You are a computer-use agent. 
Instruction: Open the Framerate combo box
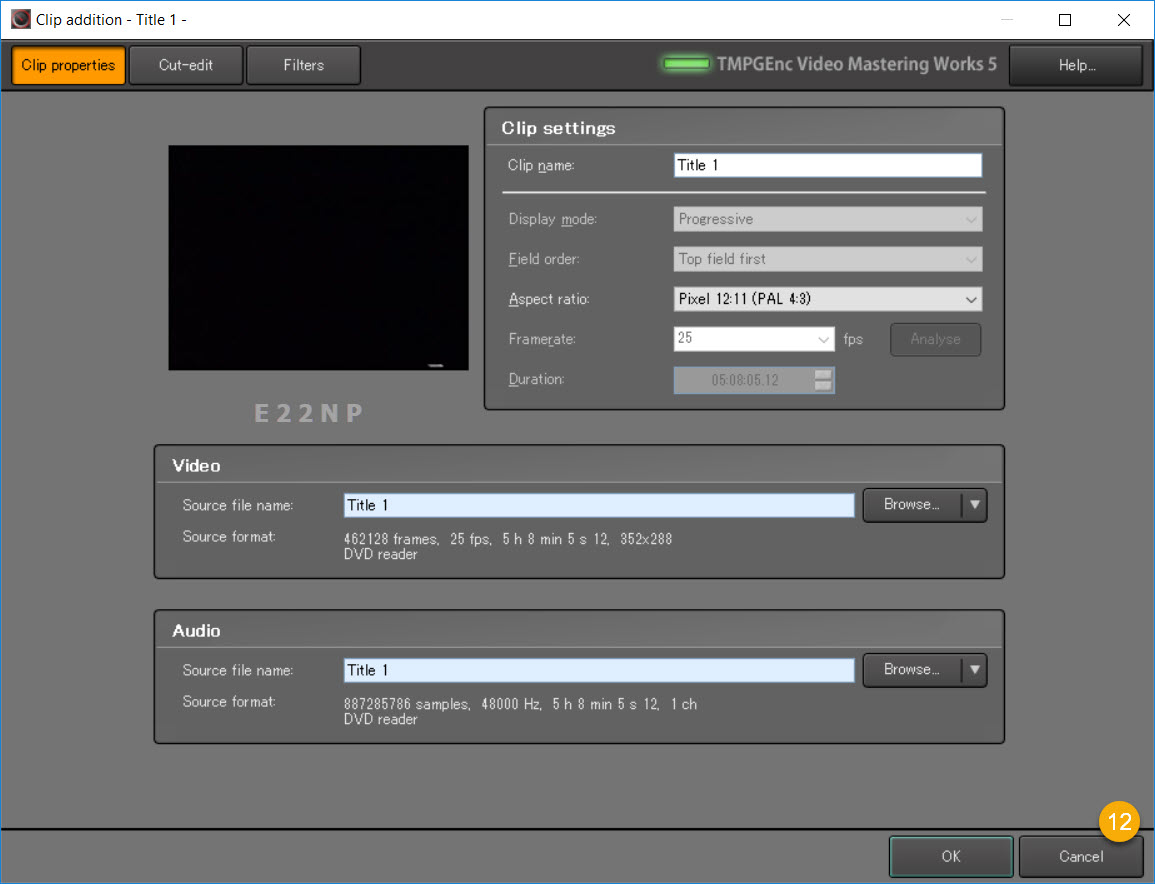(754, 339)
